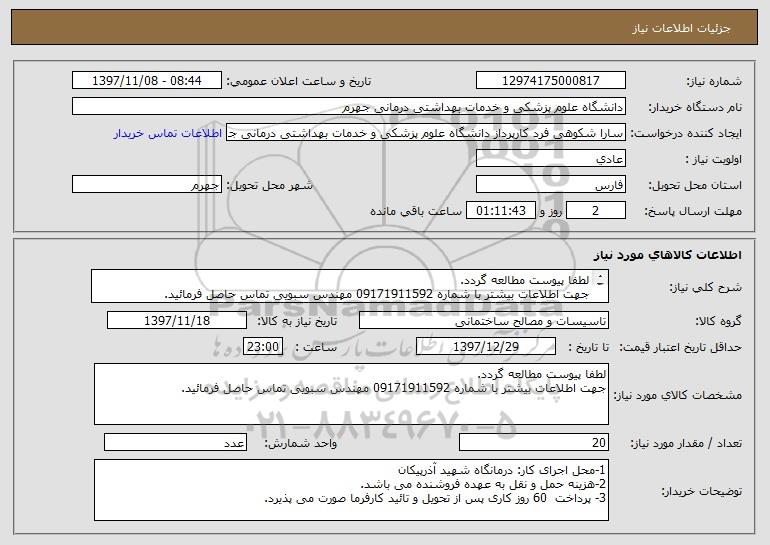Click the مشخصات کالای مورد نیاز text area
Image resolution: width=770 pixels, height=545 pixels.
(351, 394)
